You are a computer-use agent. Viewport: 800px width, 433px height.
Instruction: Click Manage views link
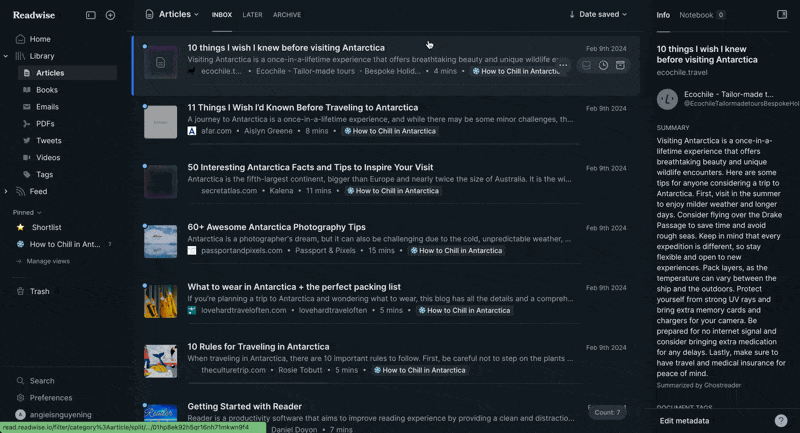pos(48,261)
